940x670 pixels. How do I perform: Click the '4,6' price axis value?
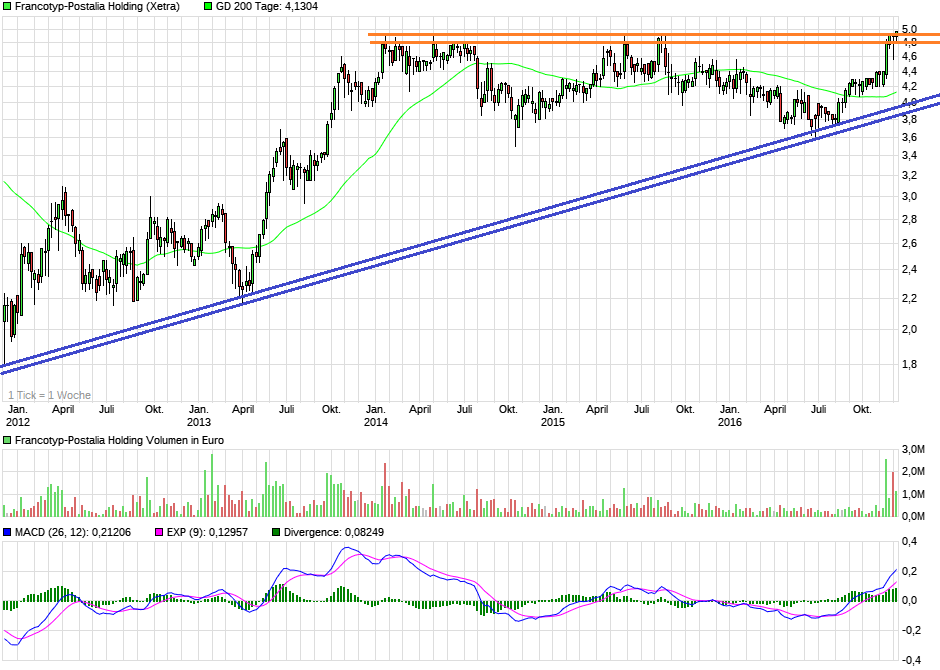909,57
